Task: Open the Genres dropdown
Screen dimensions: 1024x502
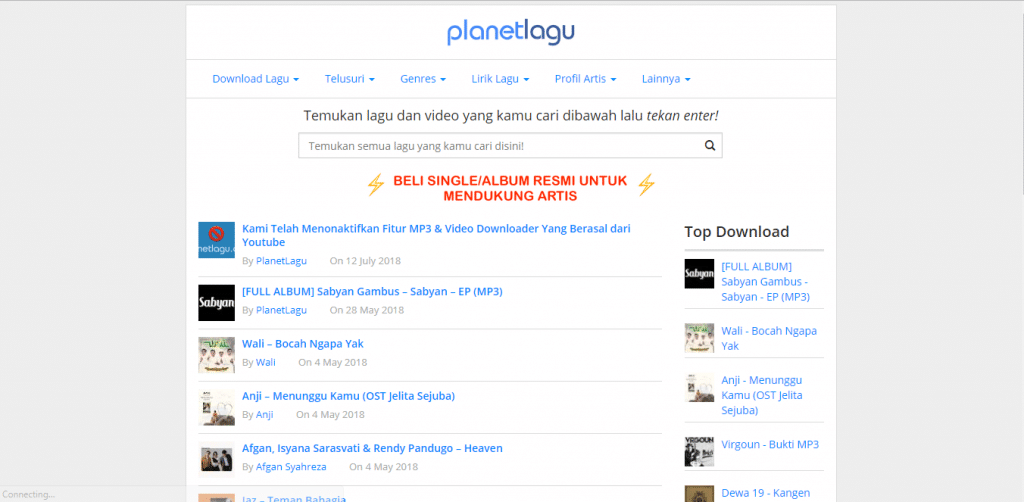Action: (x=423, y=79)
